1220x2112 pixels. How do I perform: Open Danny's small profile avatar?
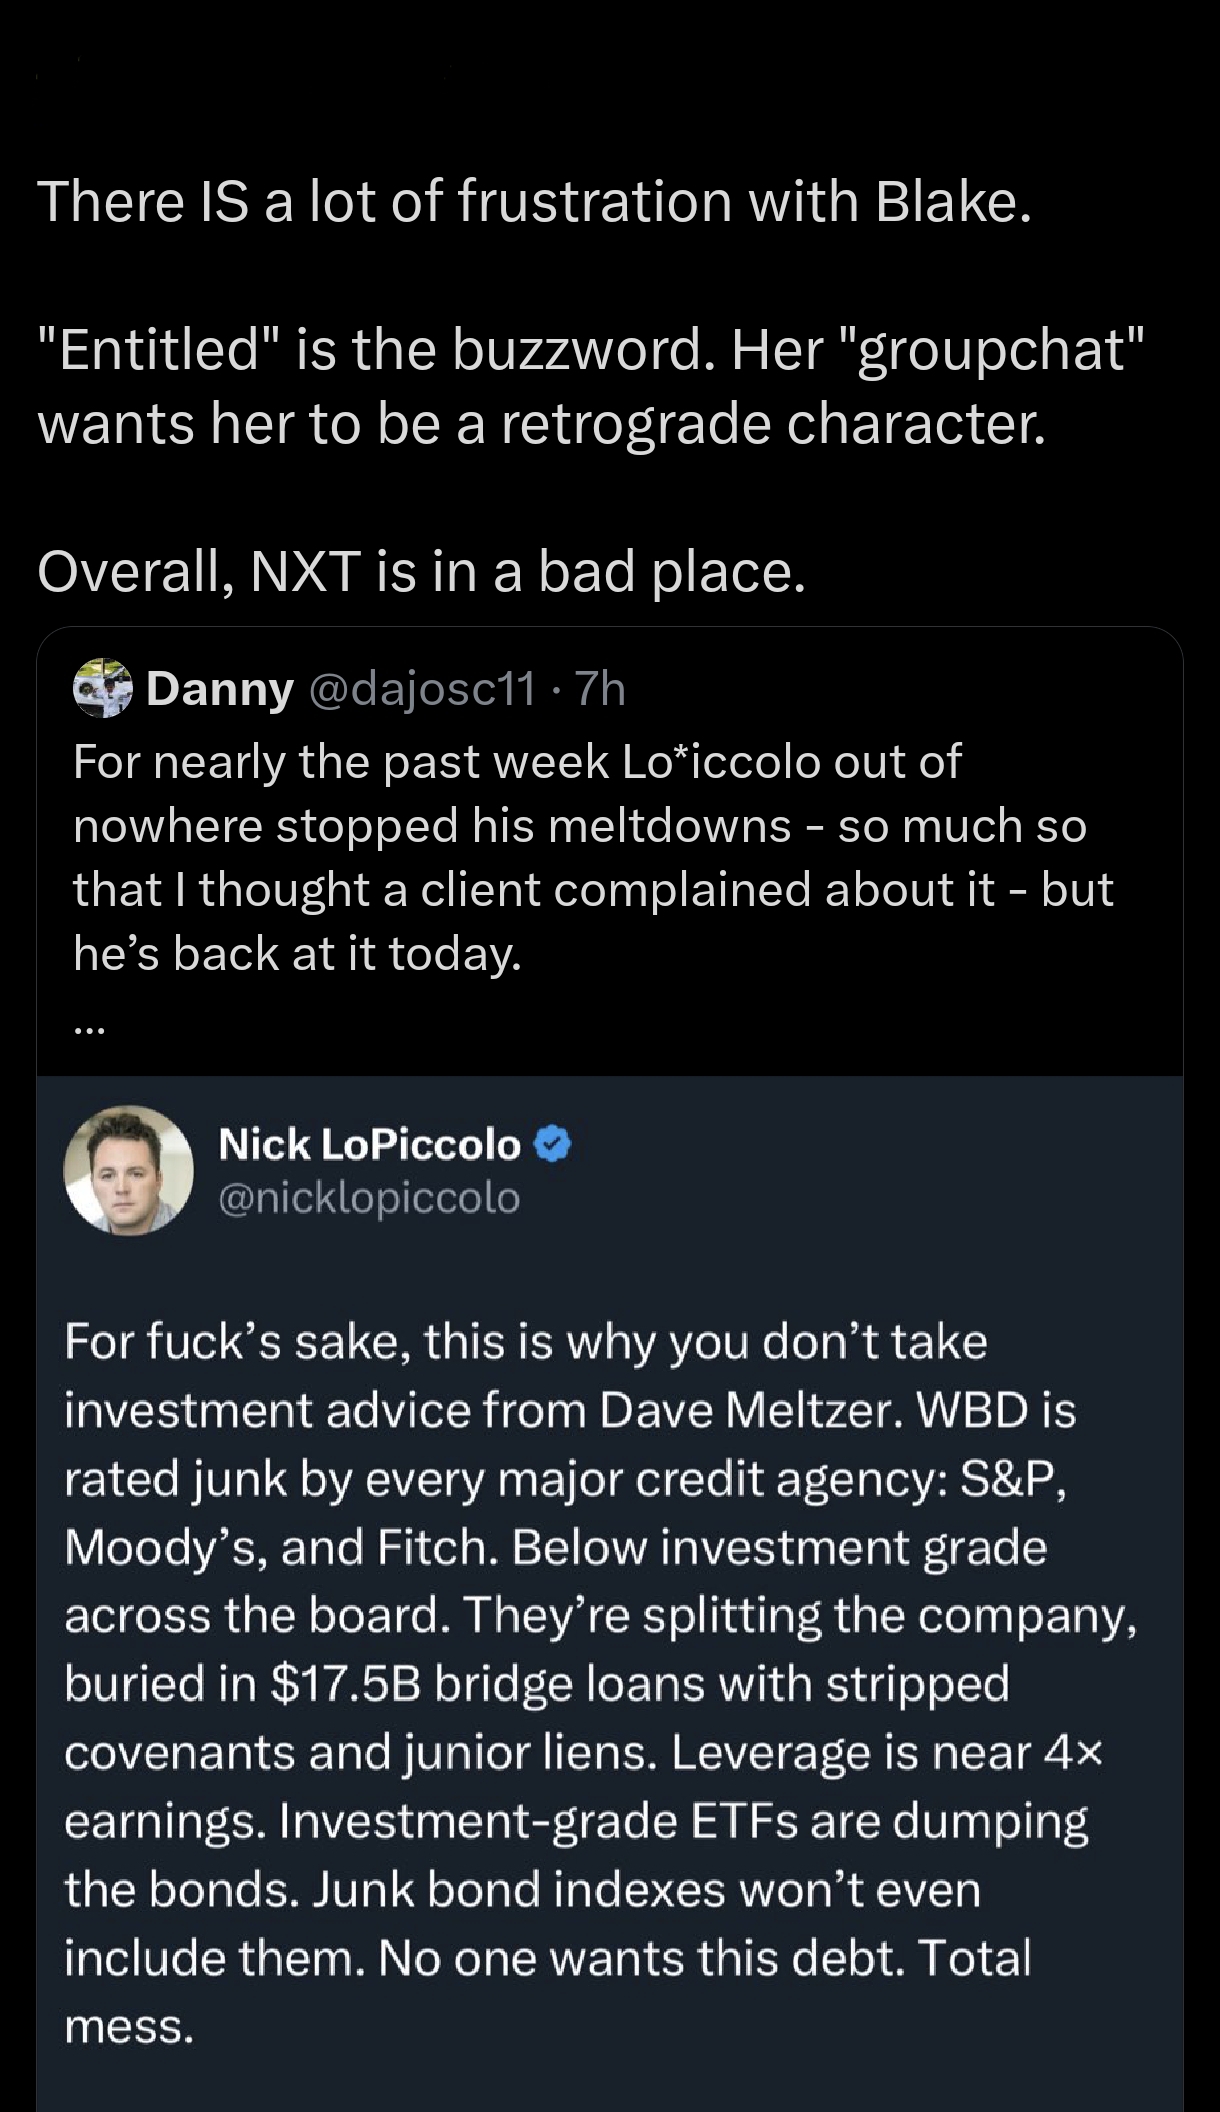click(103, 688)
